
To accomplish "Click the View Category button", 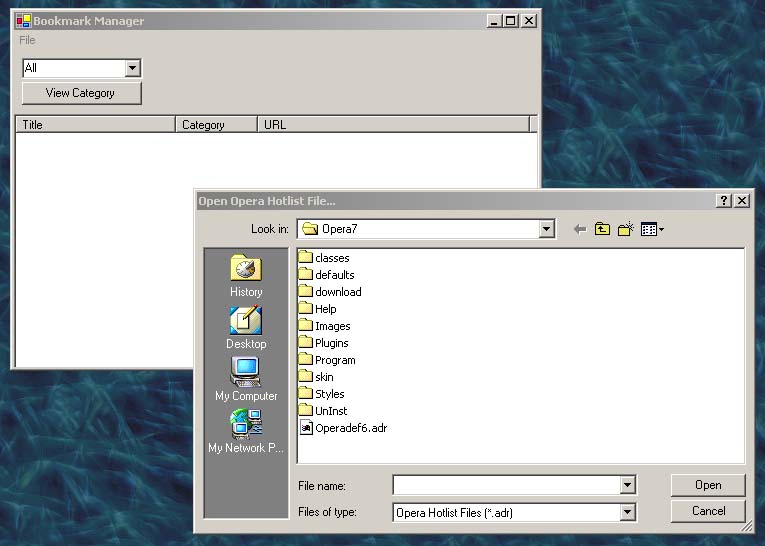I will coord(81,93).
